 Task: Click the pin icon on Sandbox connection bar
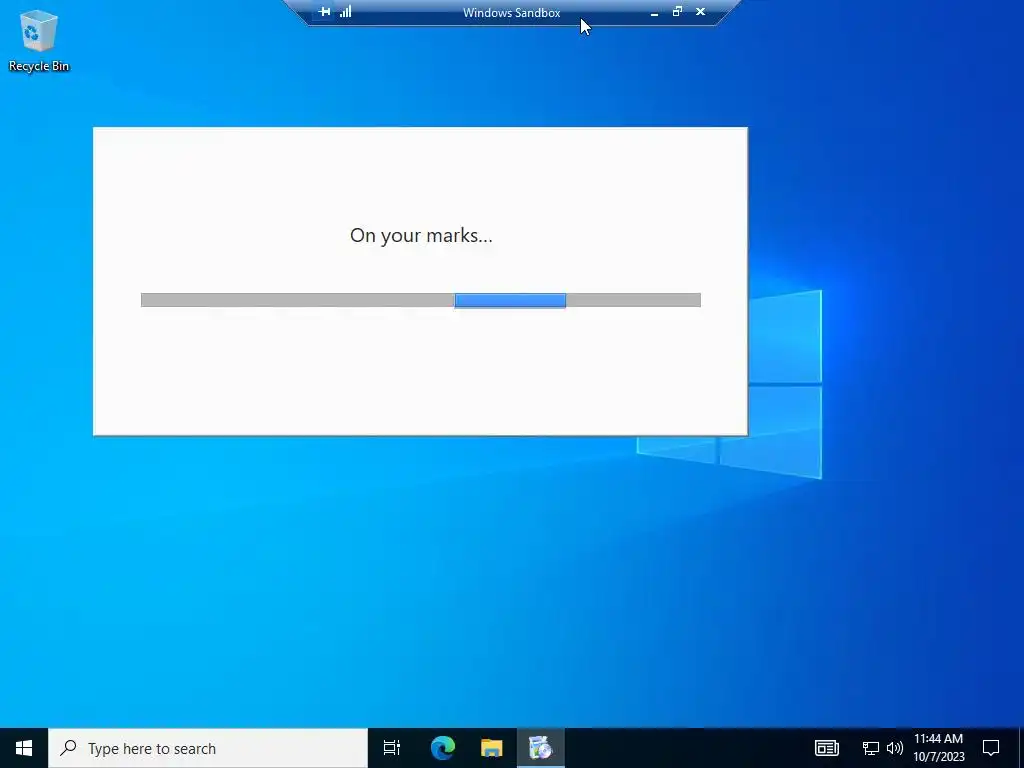coord(324,12)
